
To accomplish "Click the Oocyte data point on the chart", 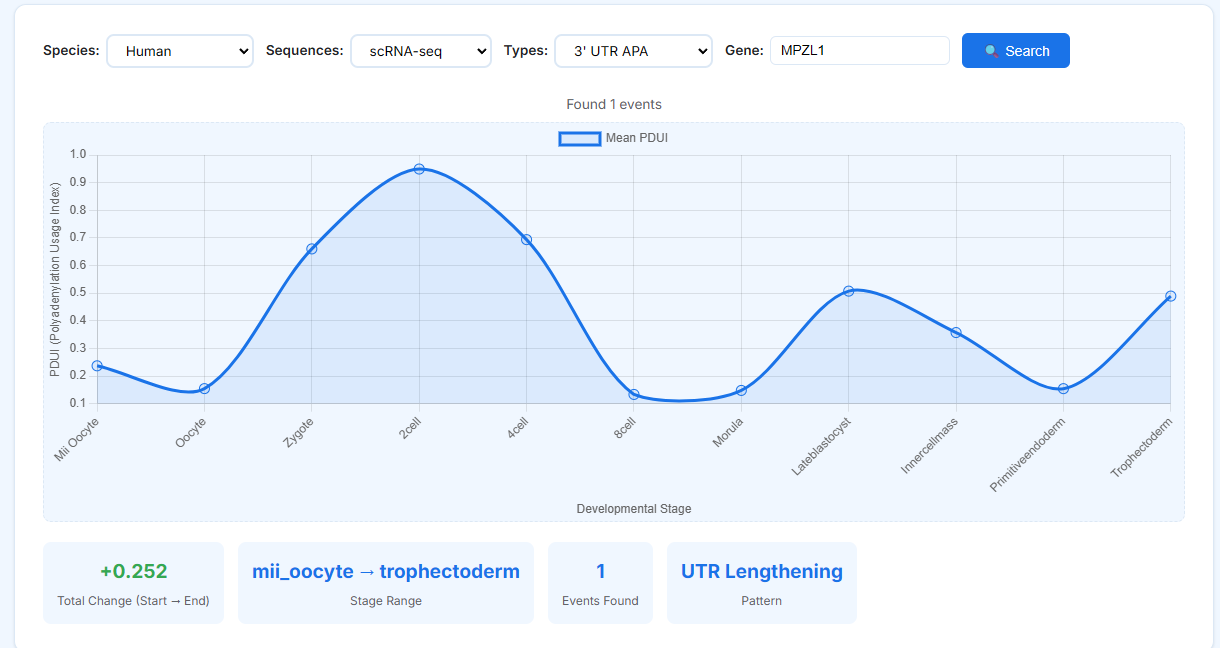I will point(204,388).
